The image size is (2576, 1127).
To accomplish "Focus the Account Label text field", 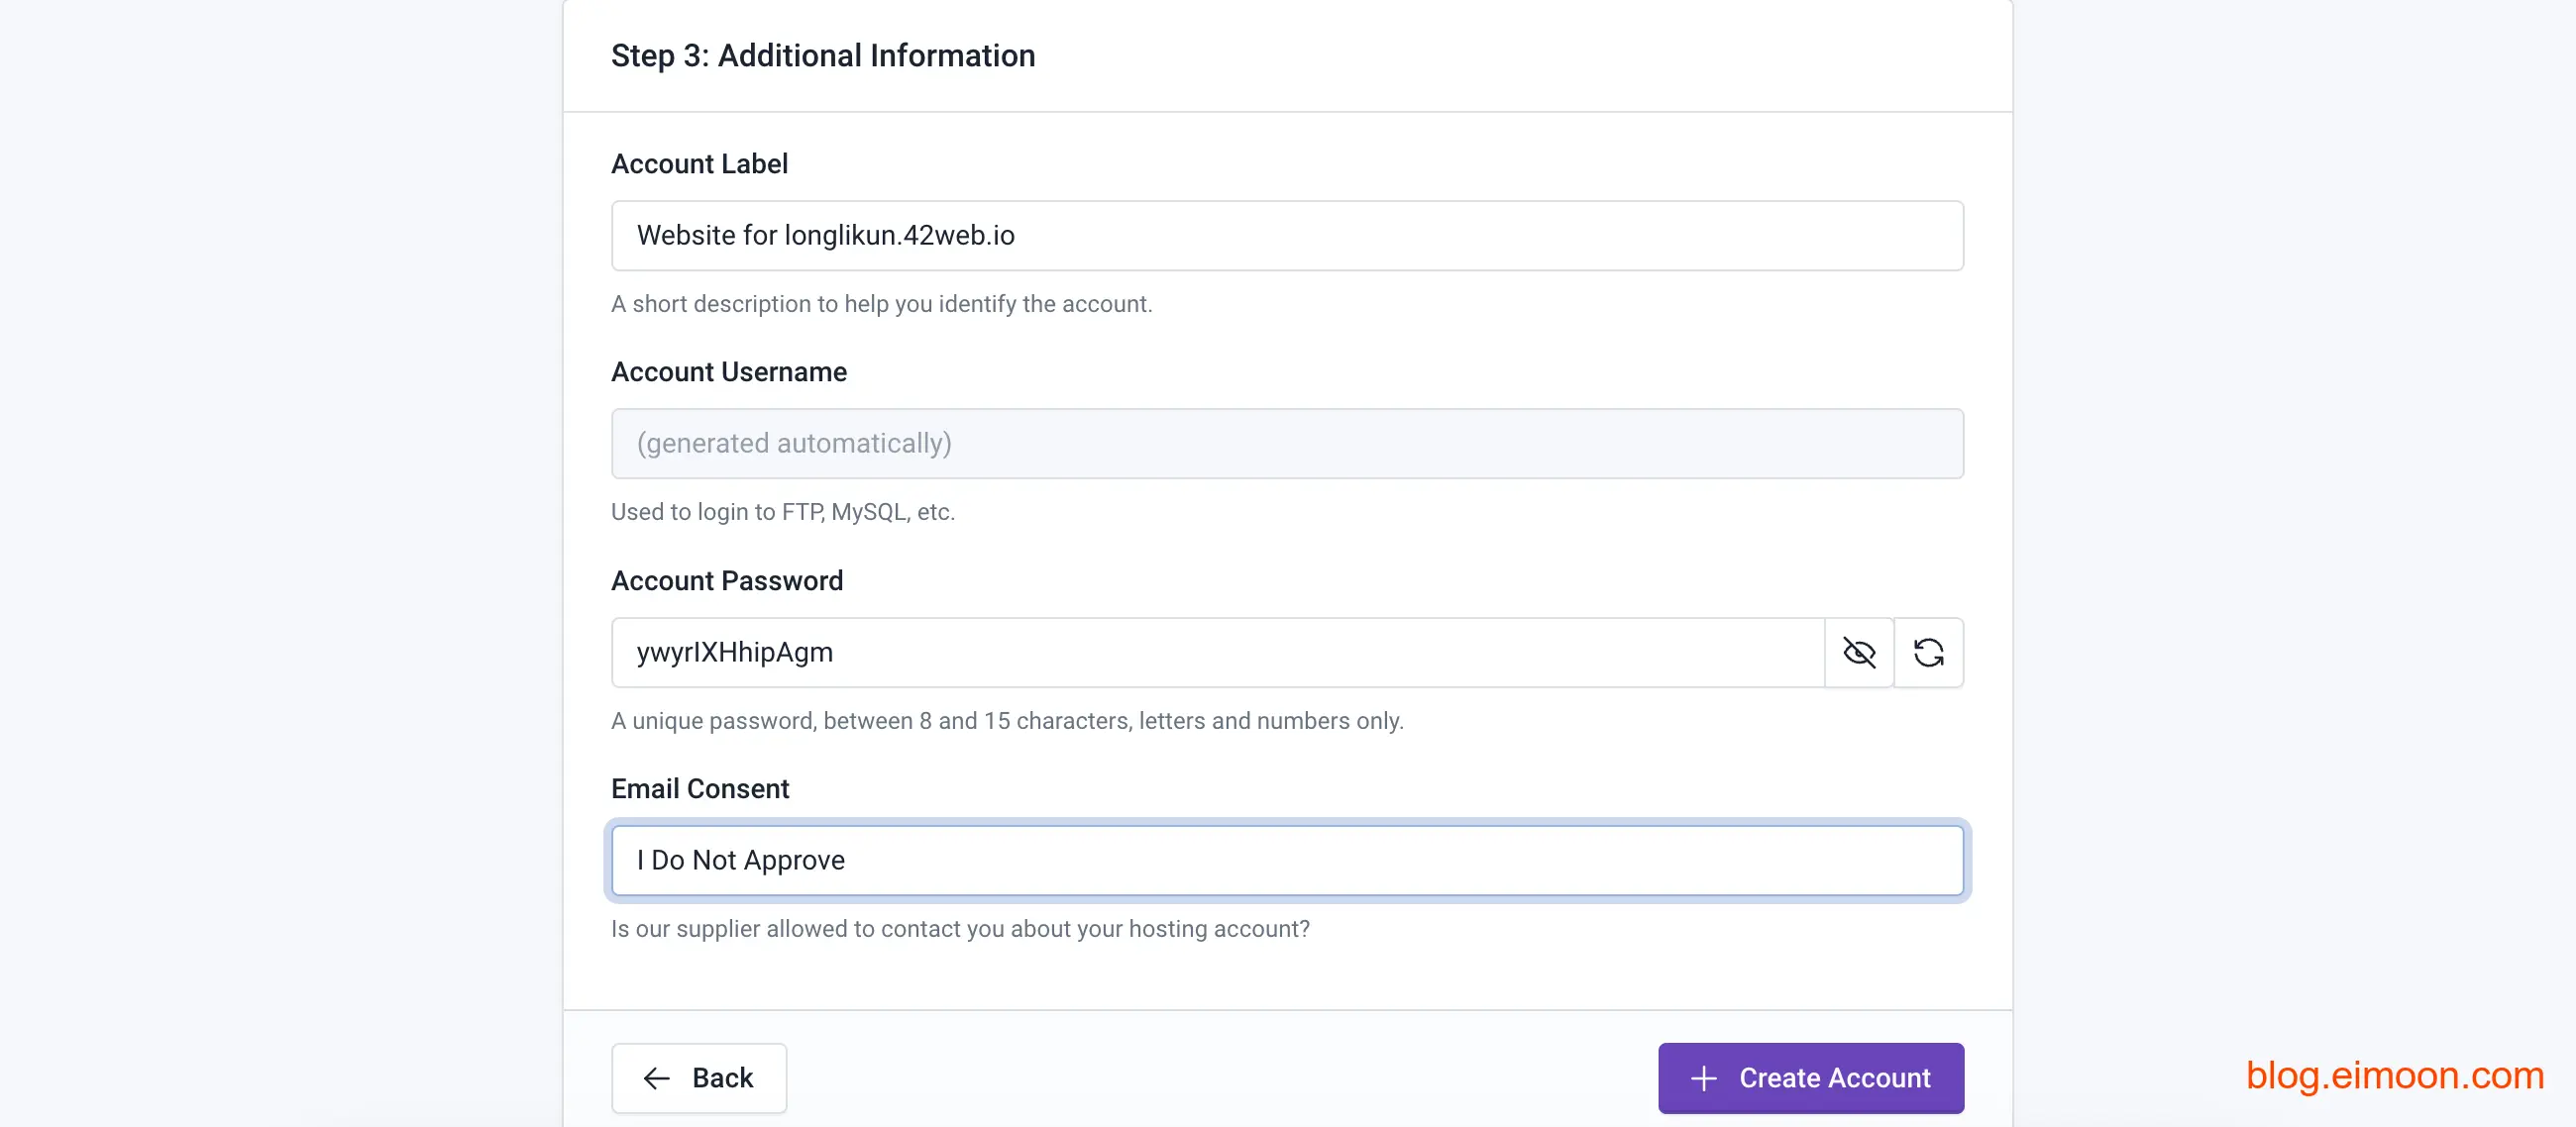I will (x=1287, y=236).
